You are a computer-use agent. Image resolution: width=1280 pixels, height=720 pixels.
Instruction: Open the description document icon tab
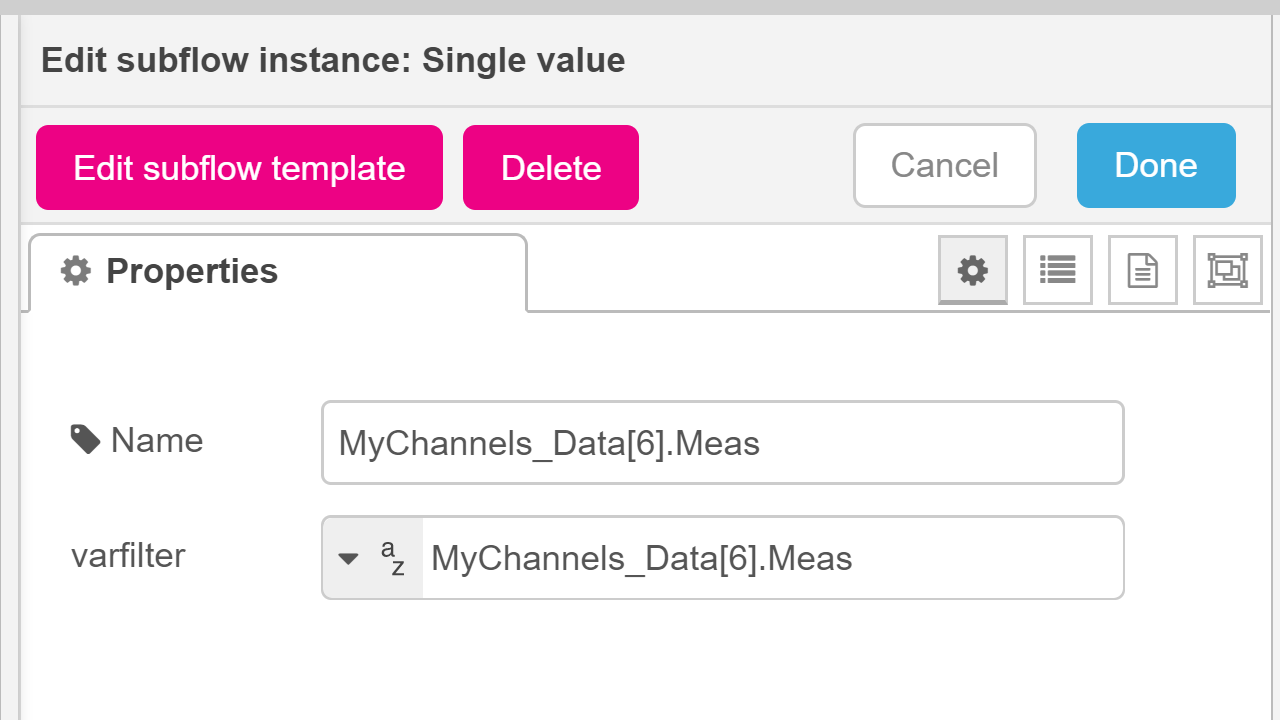pyautogui.click(x=1142, y=270)
